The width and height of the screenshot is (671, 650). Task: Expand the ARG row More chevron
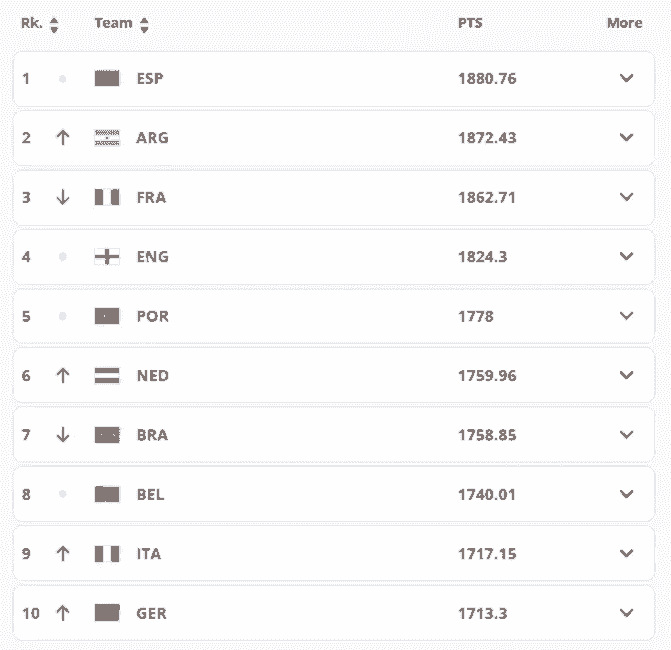(x=627, y=138)
